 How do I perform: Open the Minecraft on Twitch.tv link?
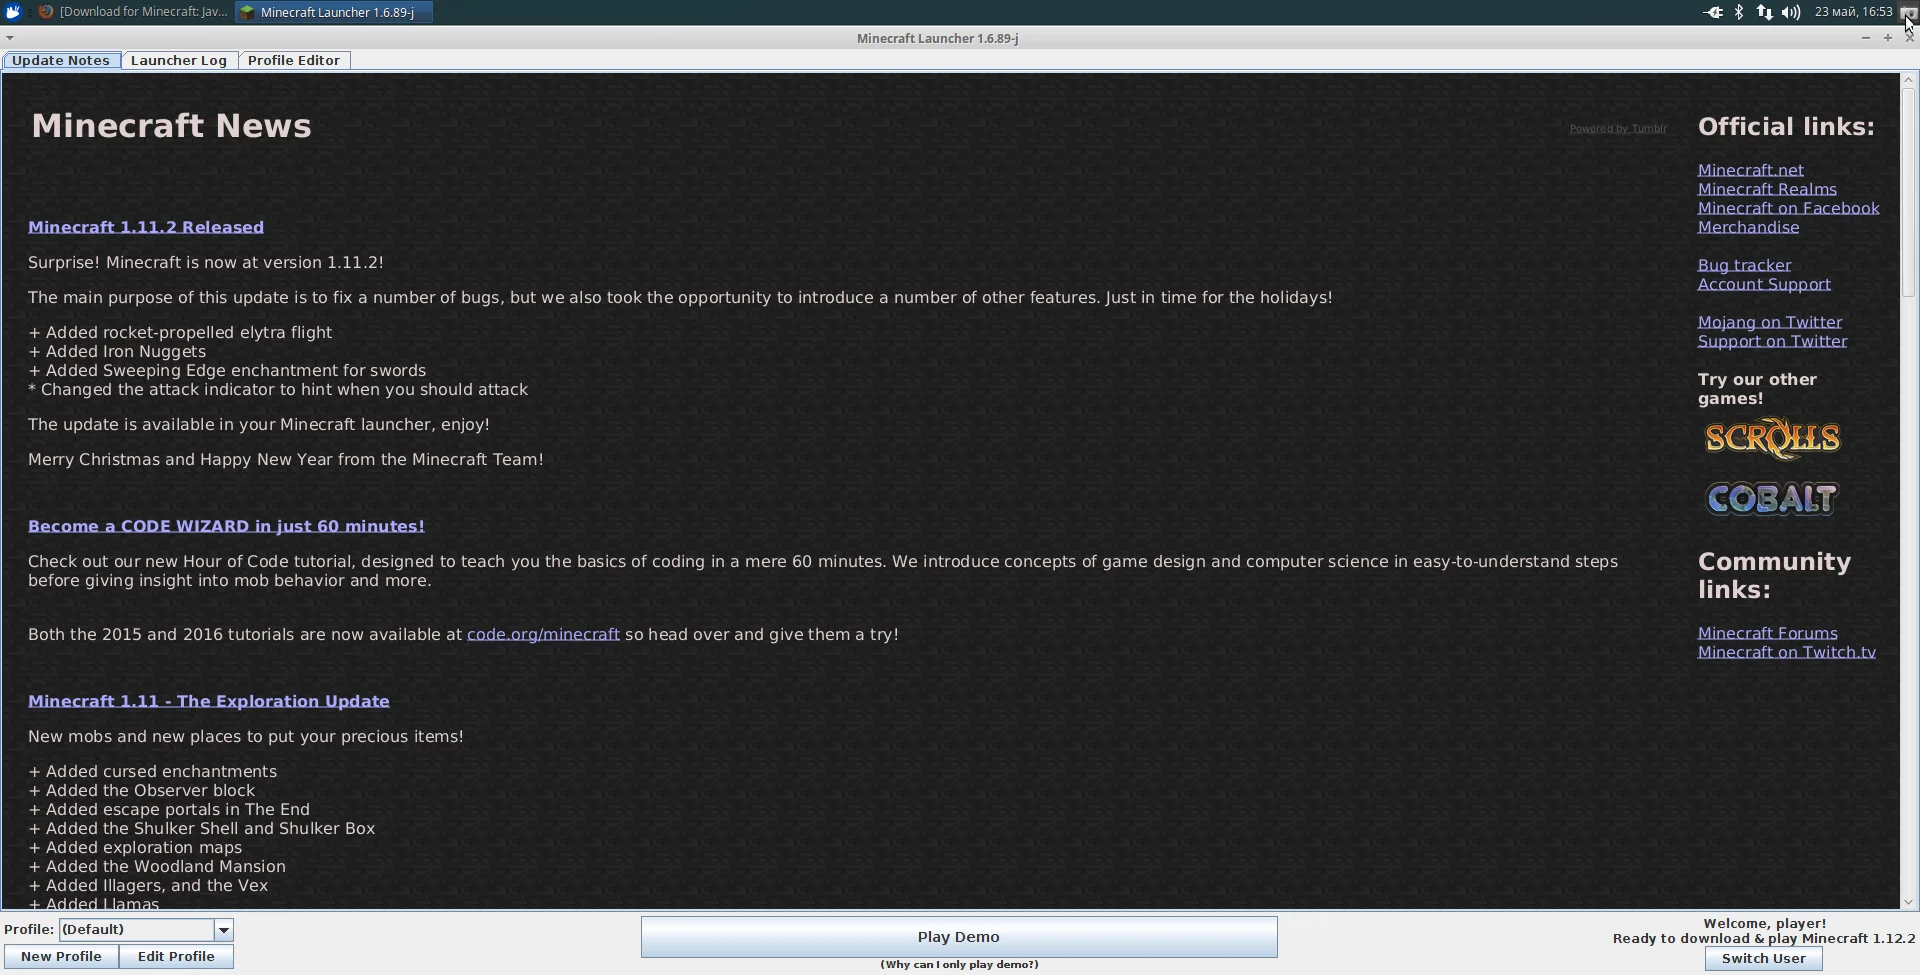1787,652
